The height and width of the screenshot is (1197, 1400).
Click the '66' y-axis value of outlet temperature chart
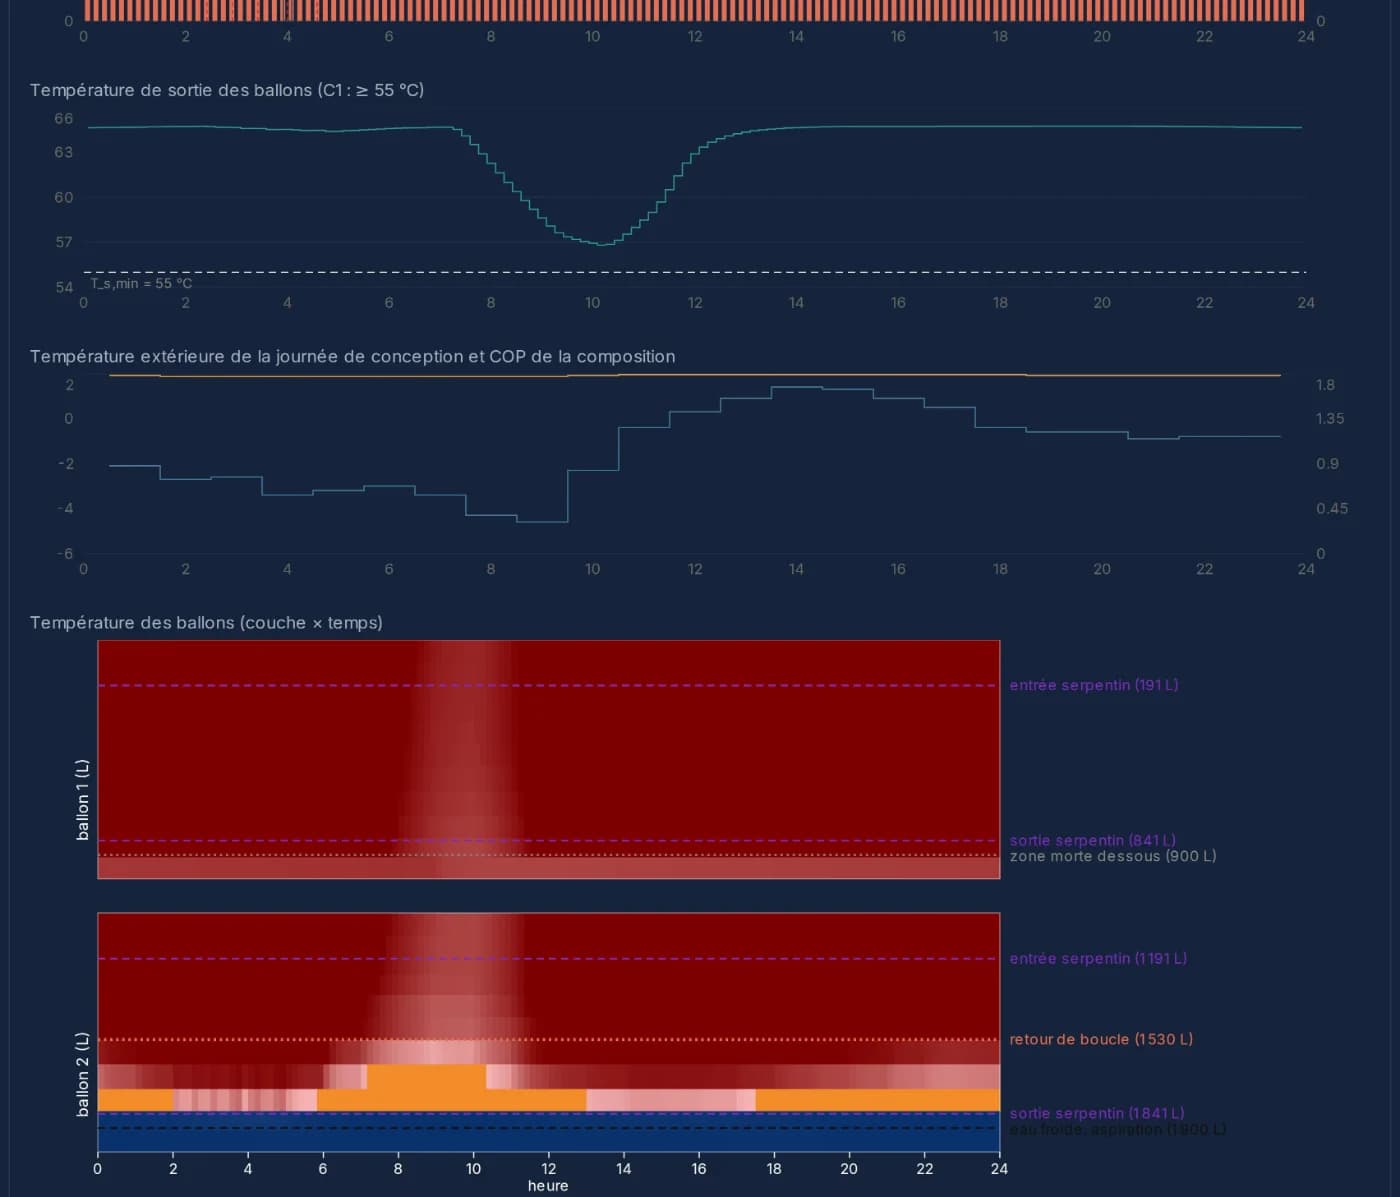[x=64, y=119]
